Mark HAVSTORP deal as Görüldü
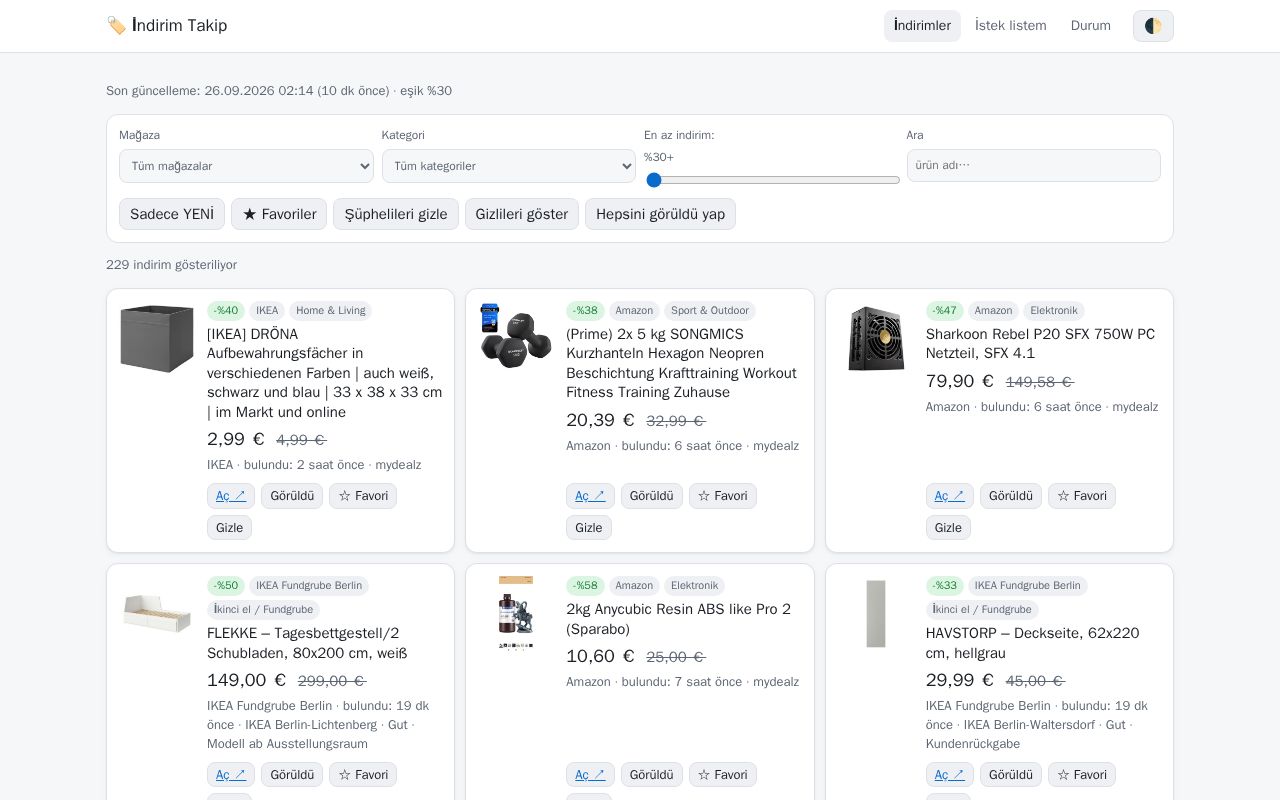The height and width of the screenshot is (800, 1280). [x=1011, y=775]
